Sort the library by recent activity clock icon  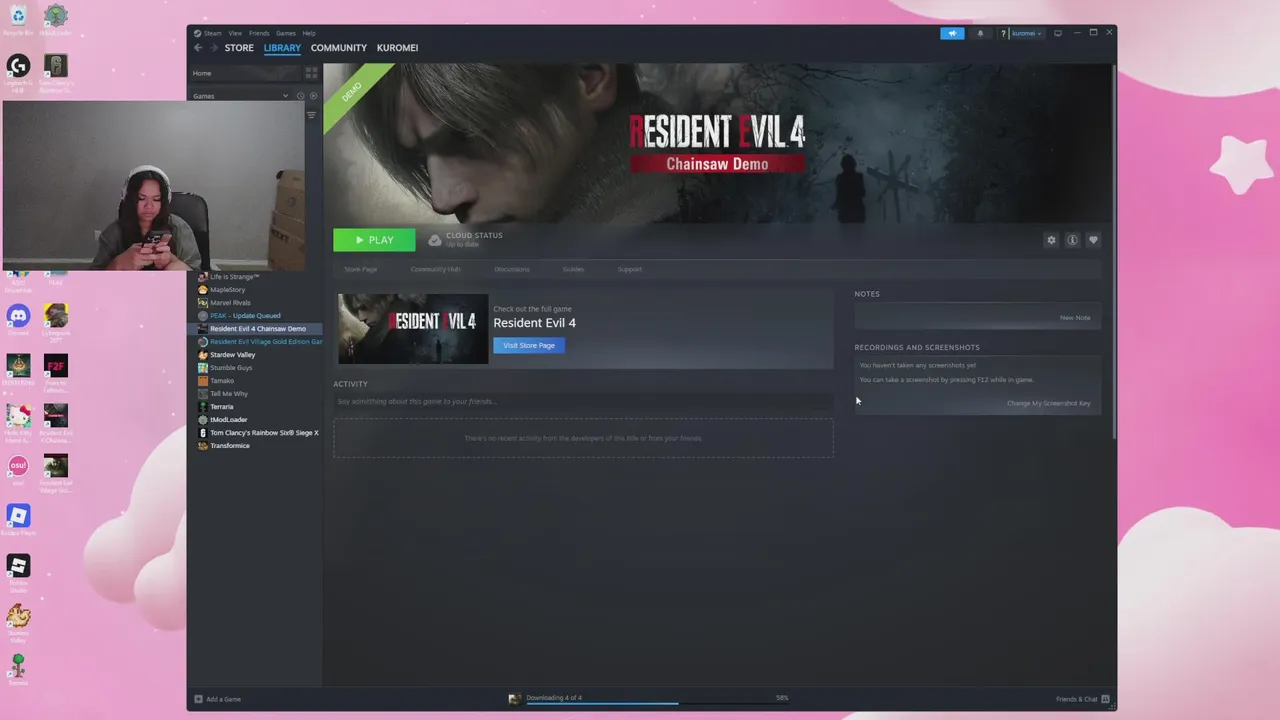(300, 96)
